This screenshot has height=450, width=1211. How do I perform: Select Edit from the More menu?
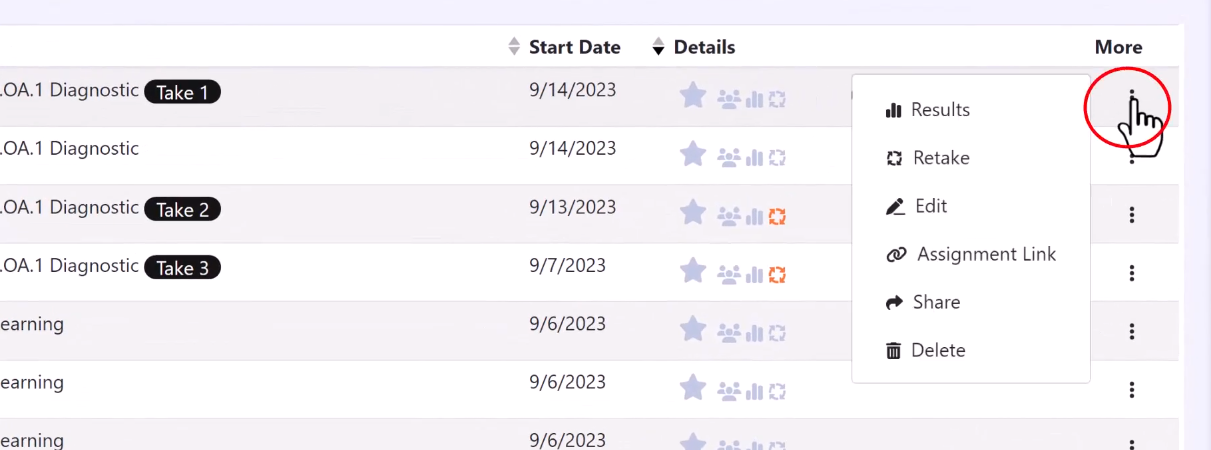pos(917,206)
